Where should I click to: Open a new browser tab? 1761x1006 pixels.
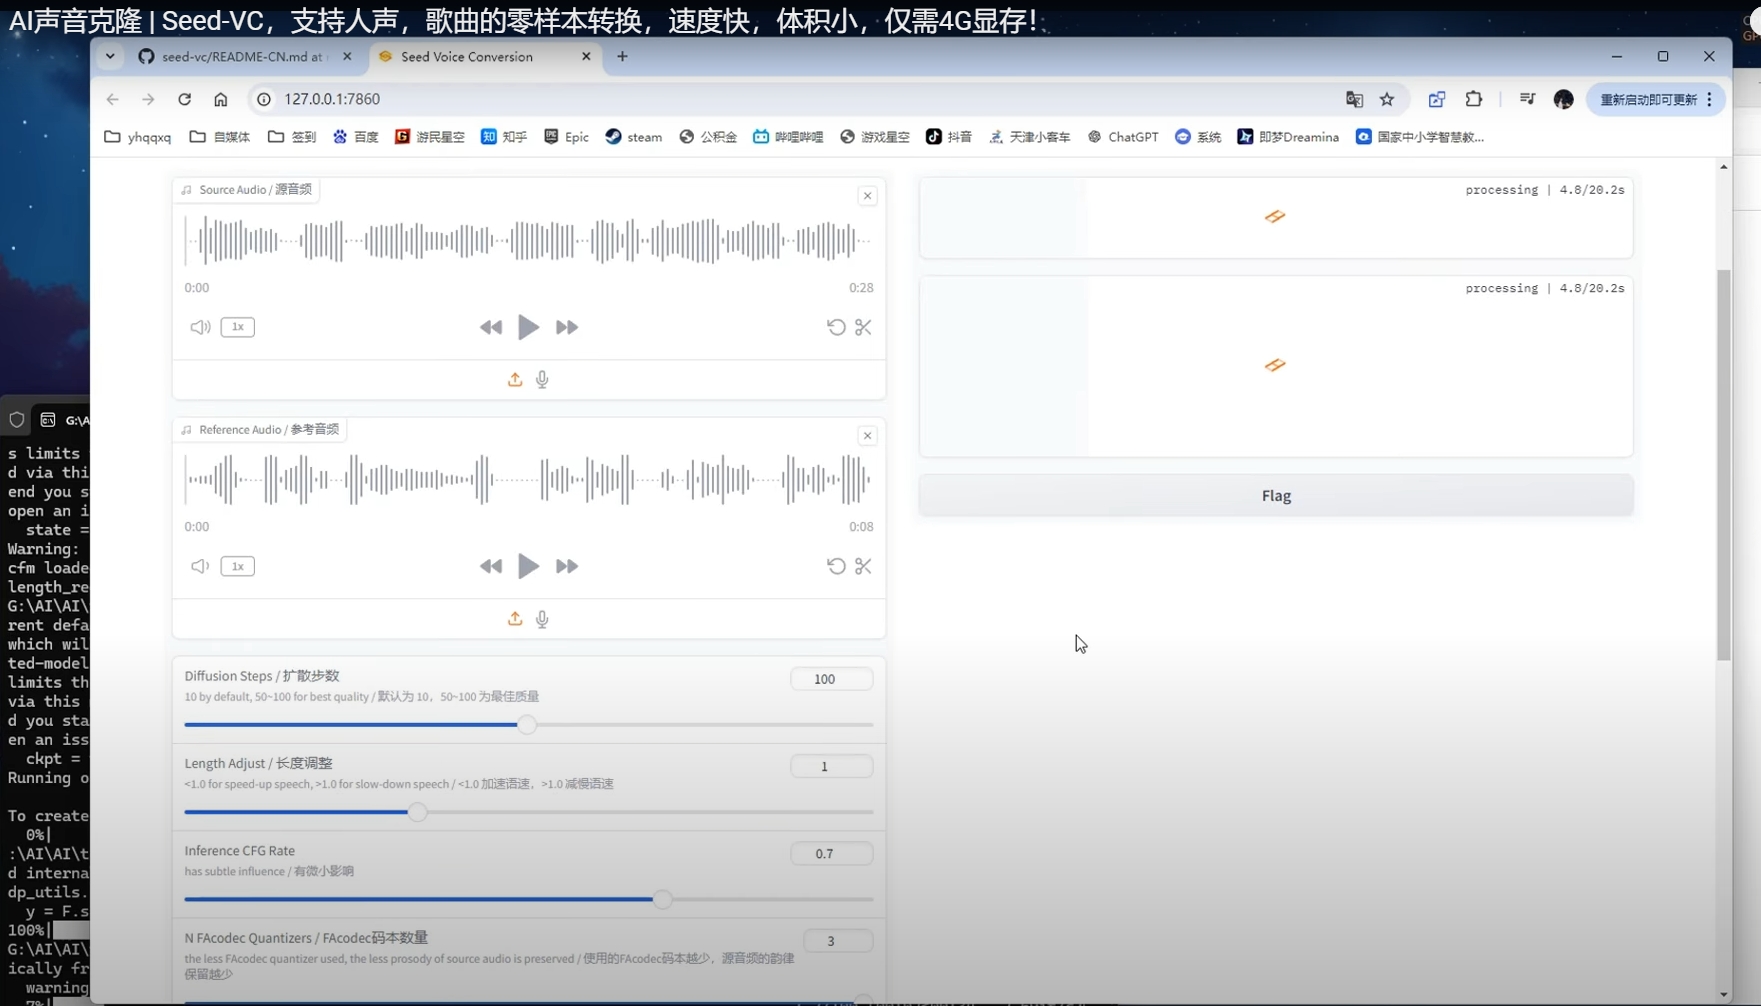tap(622, 57)
